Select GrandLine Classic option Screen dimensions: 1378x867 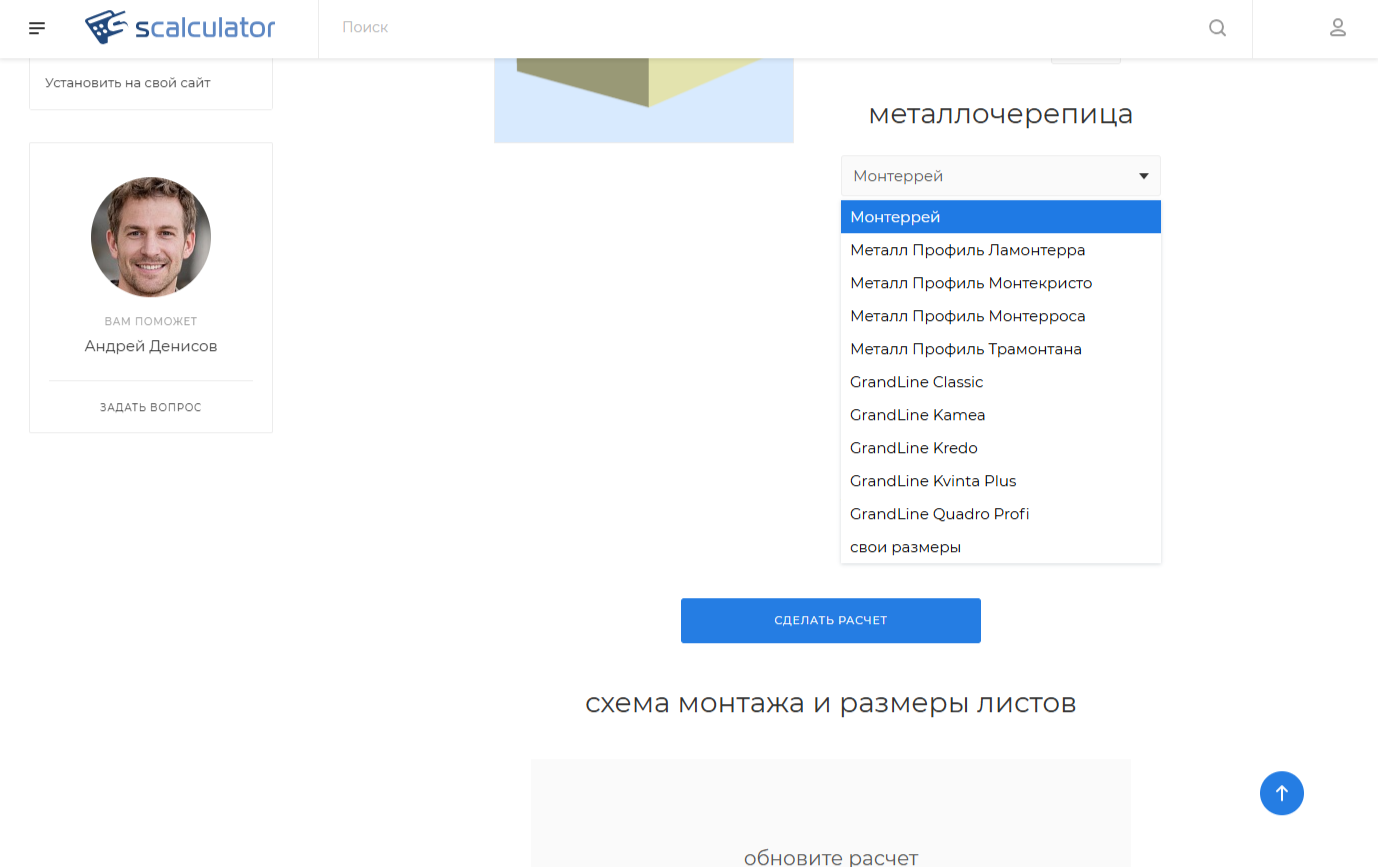(x=1001, y=382)
